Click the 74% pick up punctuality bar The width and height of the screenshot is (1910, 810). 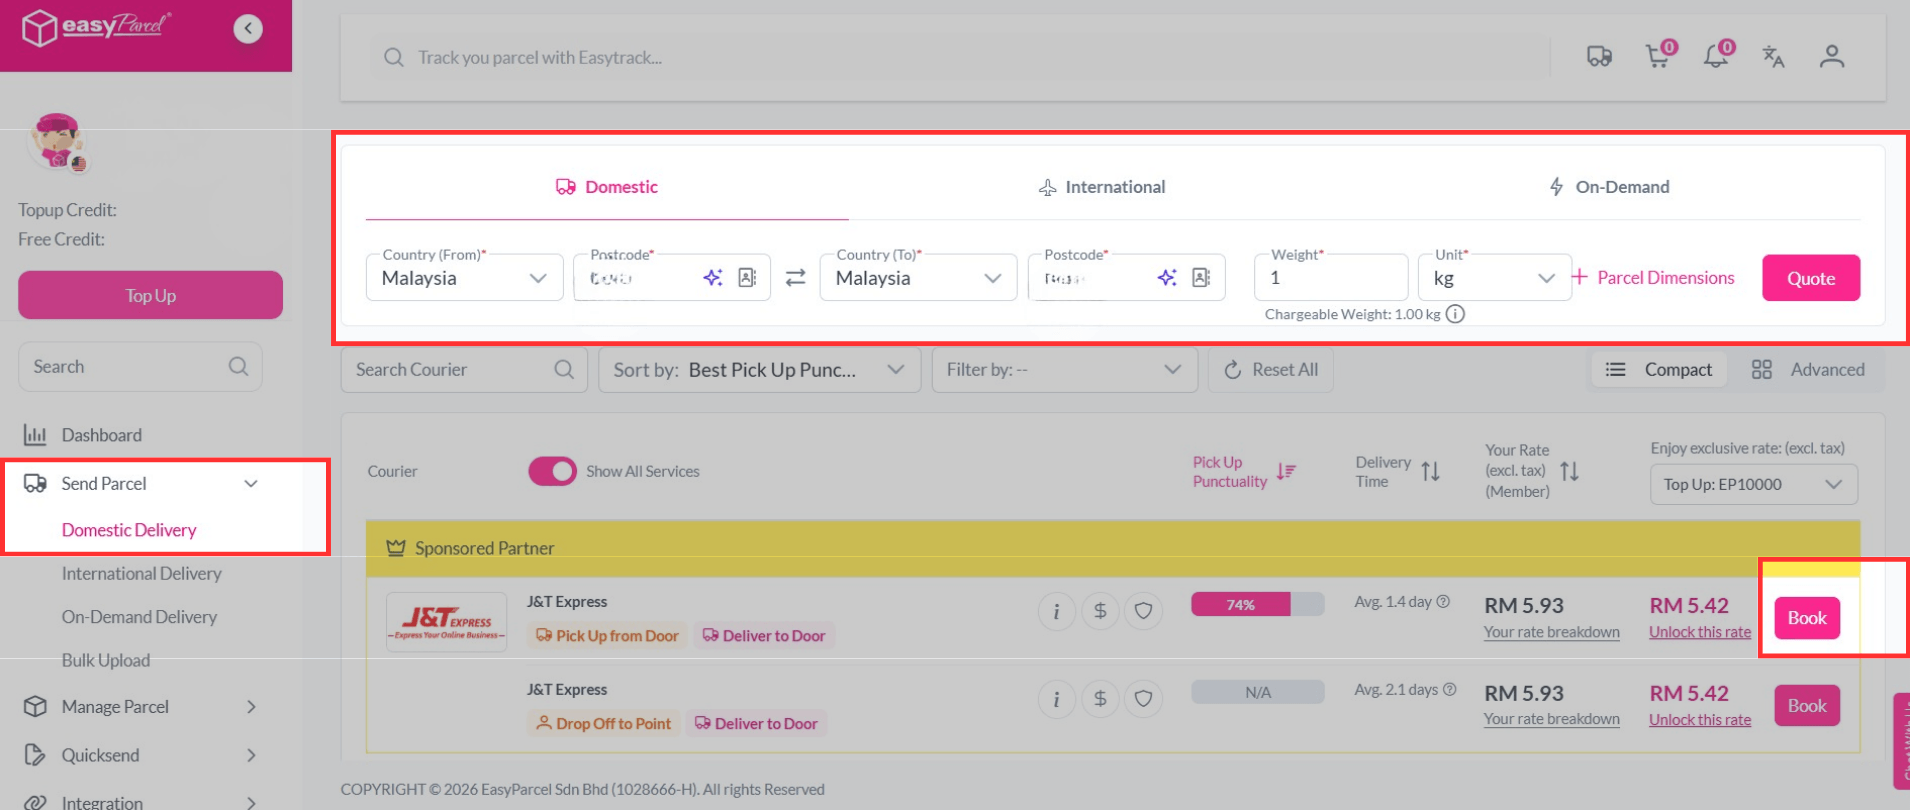coord(1257,605)
